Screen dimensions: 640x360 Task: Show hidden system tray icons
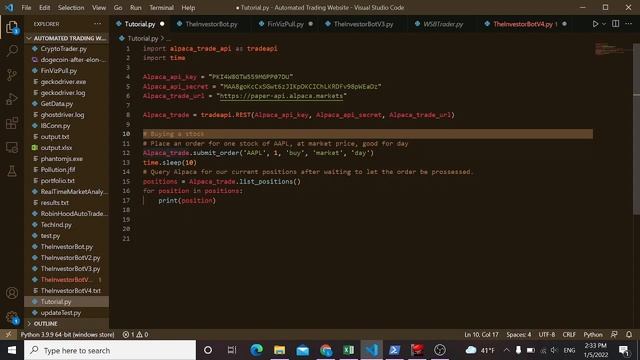click(506, 350)
